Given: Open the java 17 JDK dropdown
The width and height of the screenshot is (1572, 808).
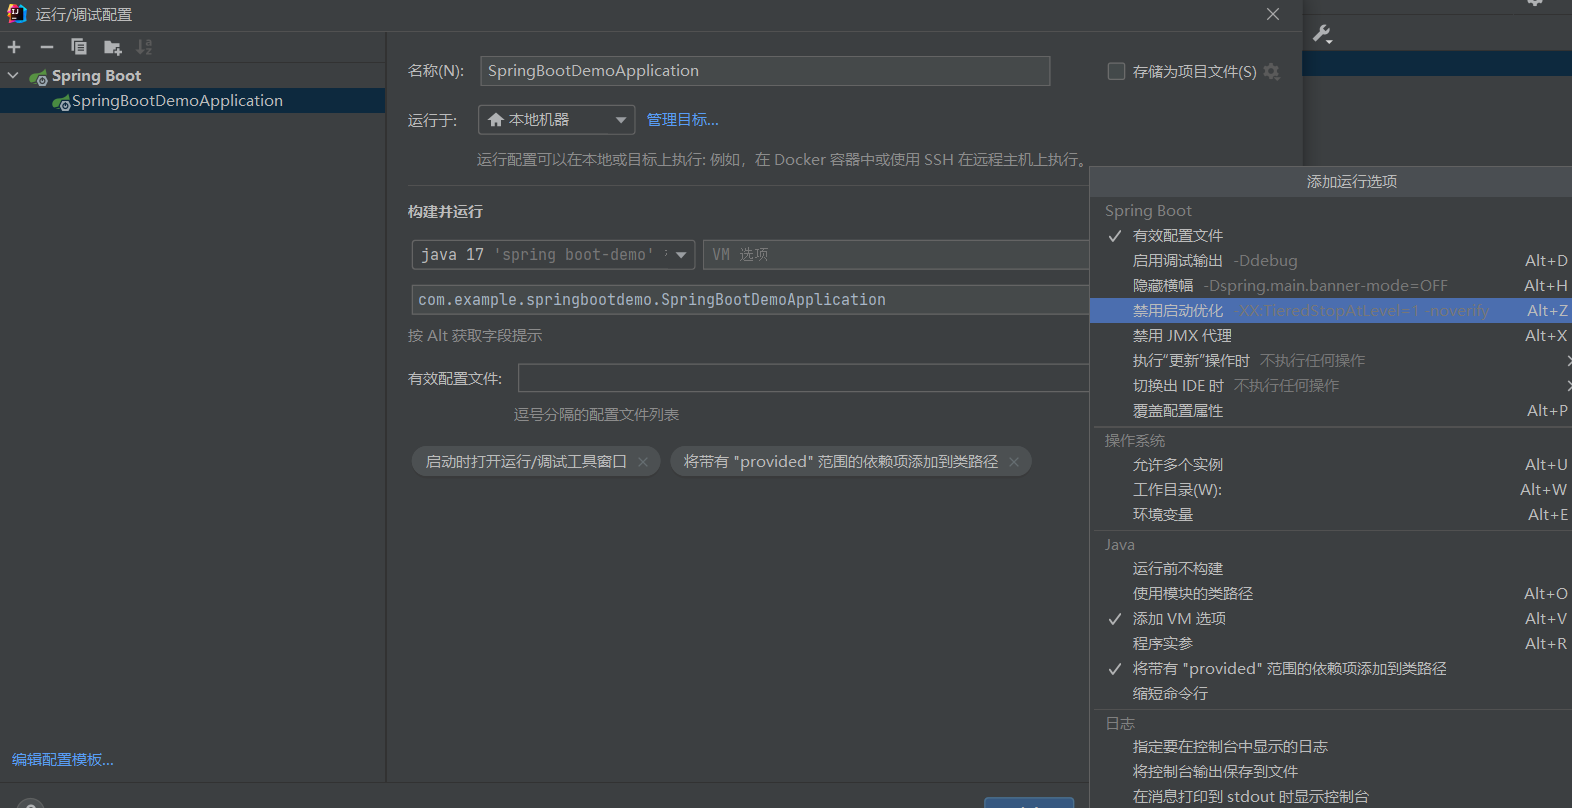Looking at the screenshot, I should (x=553, y=255).
